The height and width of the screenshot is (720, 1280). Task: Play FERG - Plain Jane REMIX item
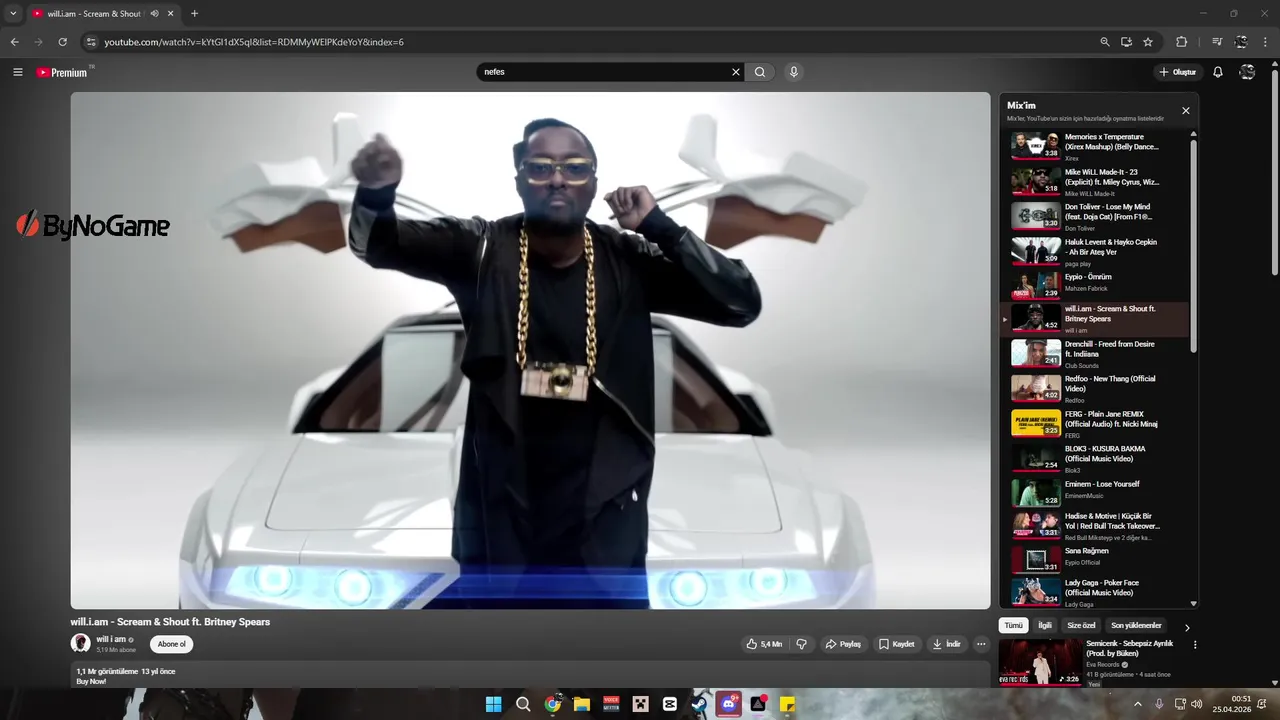click(1095, 423)
